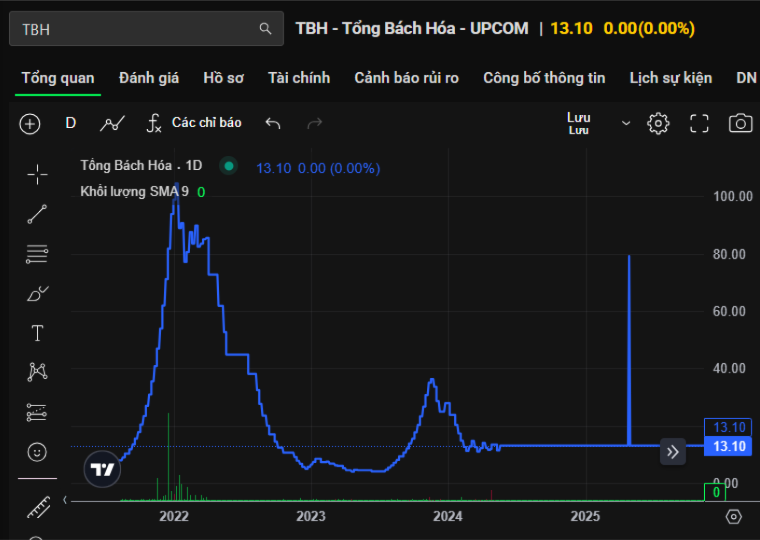This screenshot has width=760, height=540.
Task: Select the trend line drawing tool
Action: (37, 214)
